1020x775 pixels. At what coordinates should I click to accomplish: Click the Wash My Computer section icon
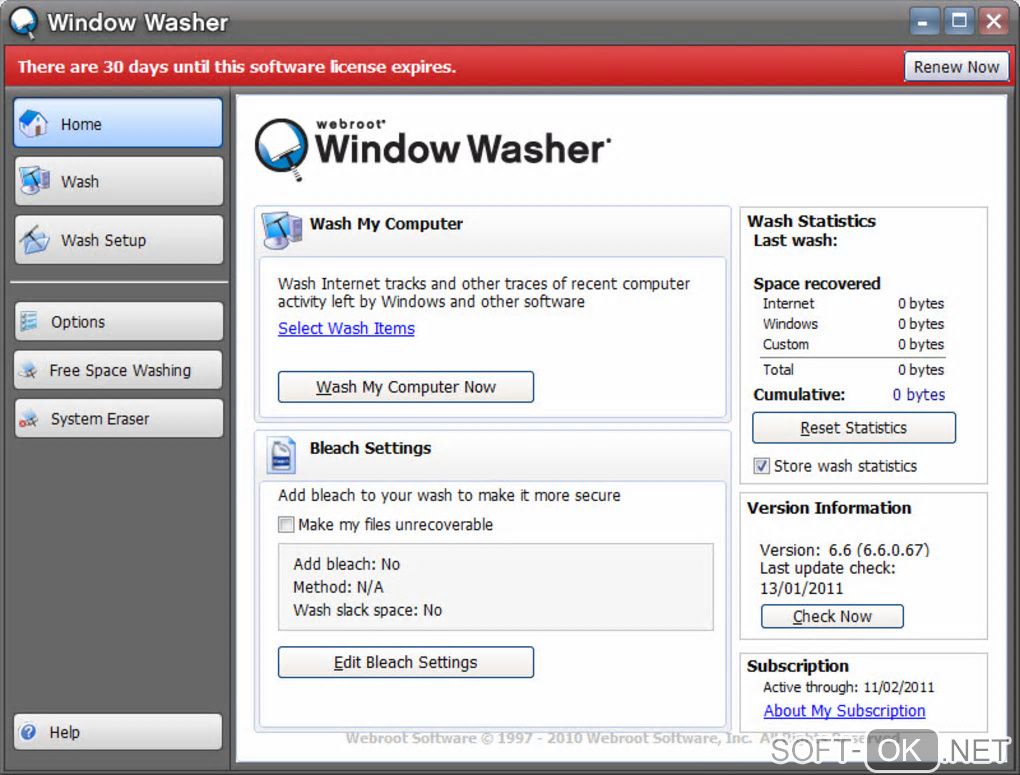point(282,230)
